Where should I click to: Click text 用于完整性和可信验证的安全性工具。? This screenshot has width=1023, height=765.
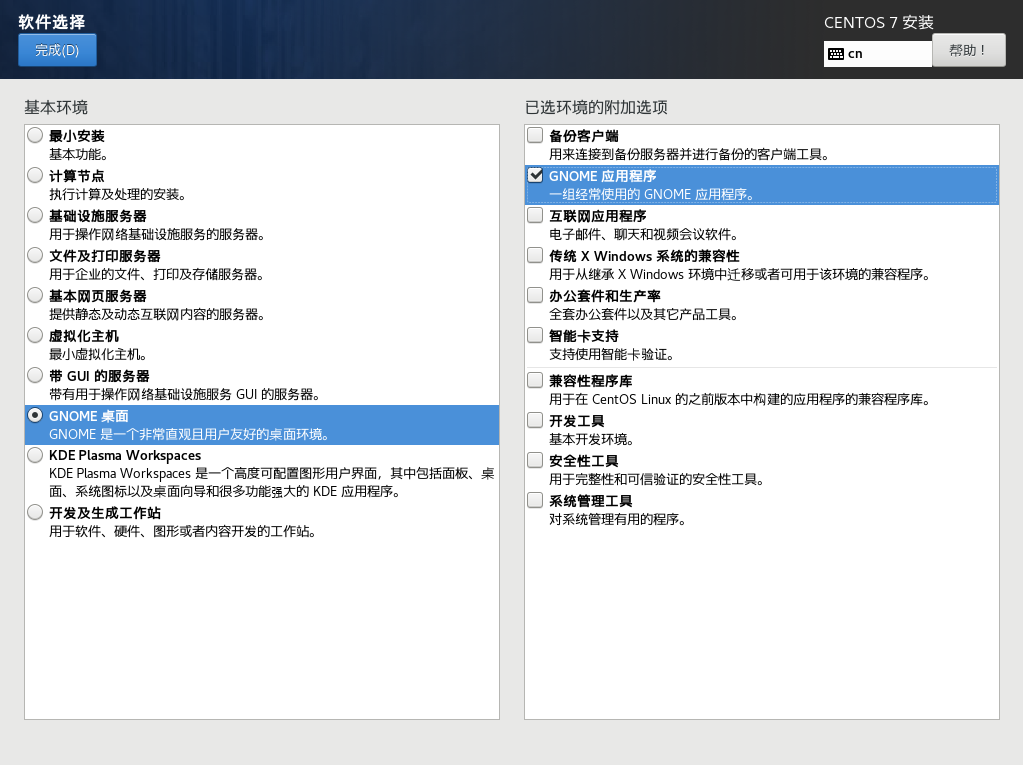(657, 480)
